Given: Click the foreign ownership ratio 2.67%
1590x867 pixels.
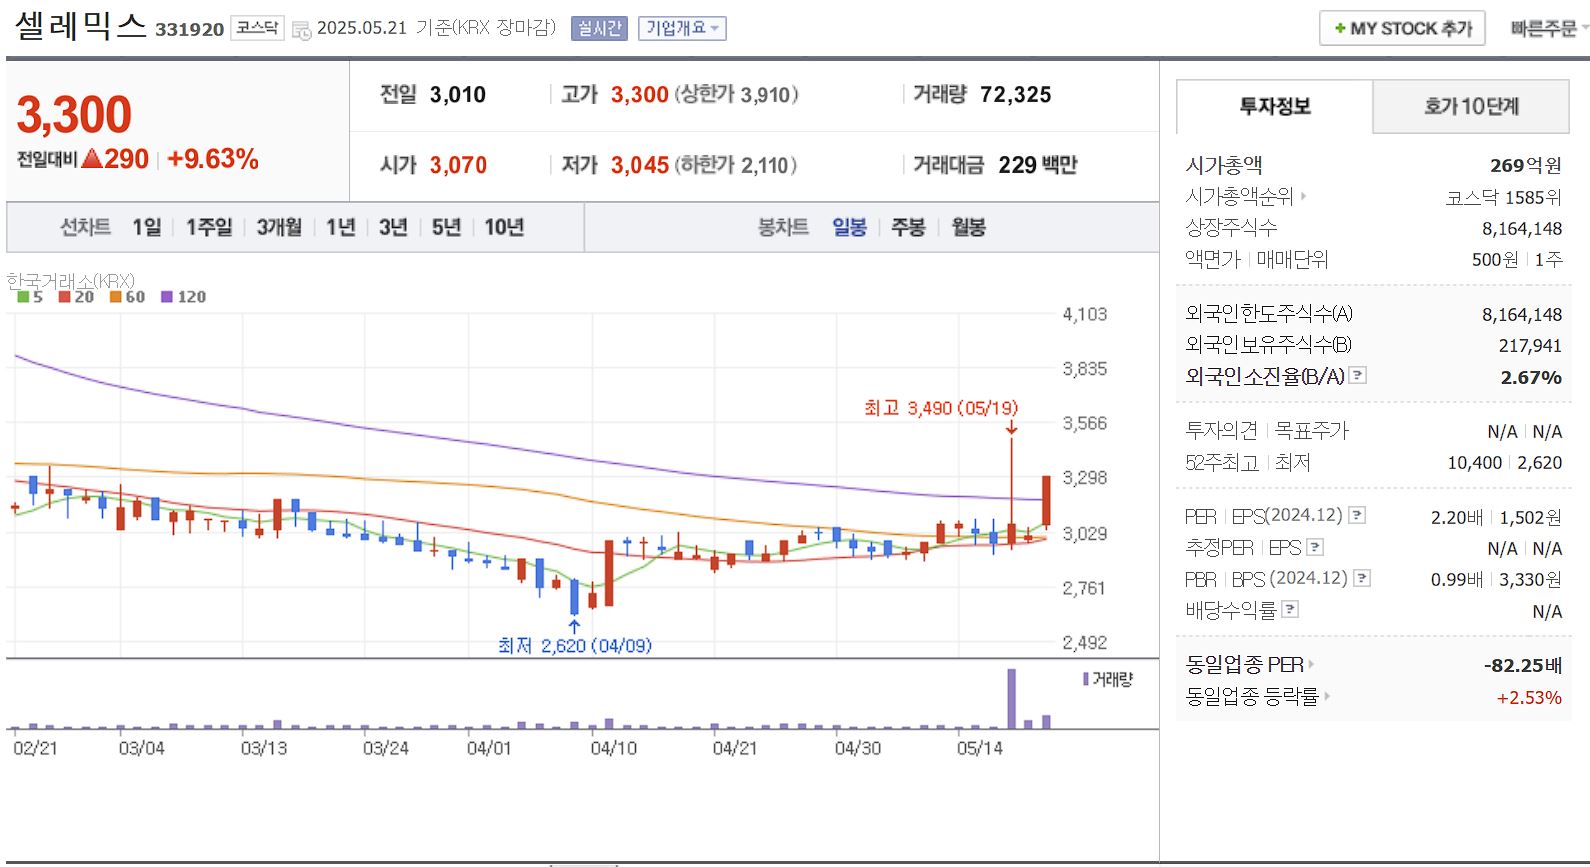Looking at the screenshot, I should 1531,377.
